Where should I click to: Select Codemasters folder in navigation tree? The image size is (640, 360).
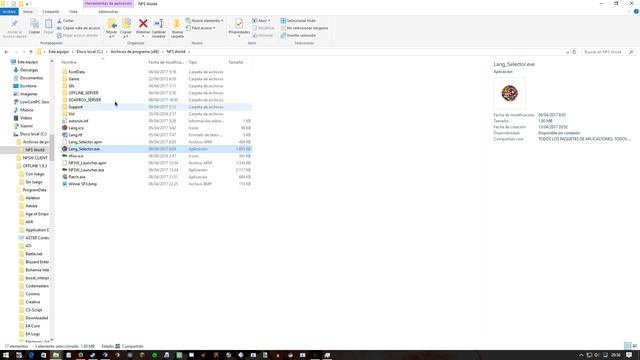point(37,286)
